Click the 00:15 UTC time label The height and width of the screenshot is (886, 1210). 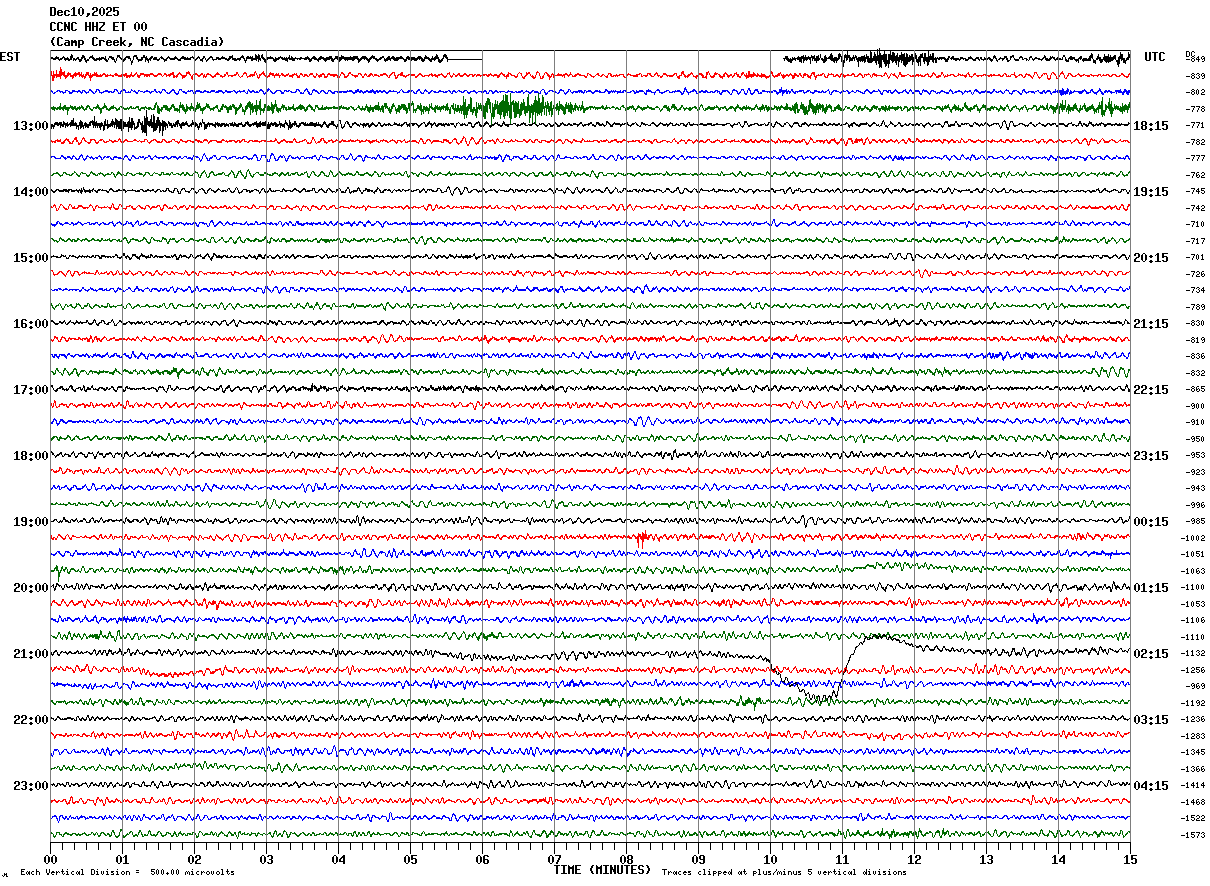coord(1151,522)
